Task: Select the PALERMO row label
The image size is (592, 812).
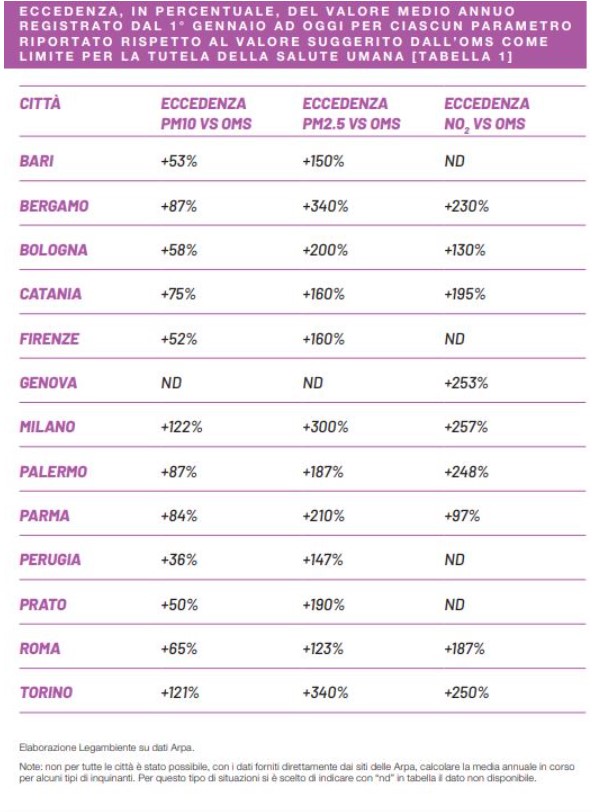Action: tap(53, 471)
